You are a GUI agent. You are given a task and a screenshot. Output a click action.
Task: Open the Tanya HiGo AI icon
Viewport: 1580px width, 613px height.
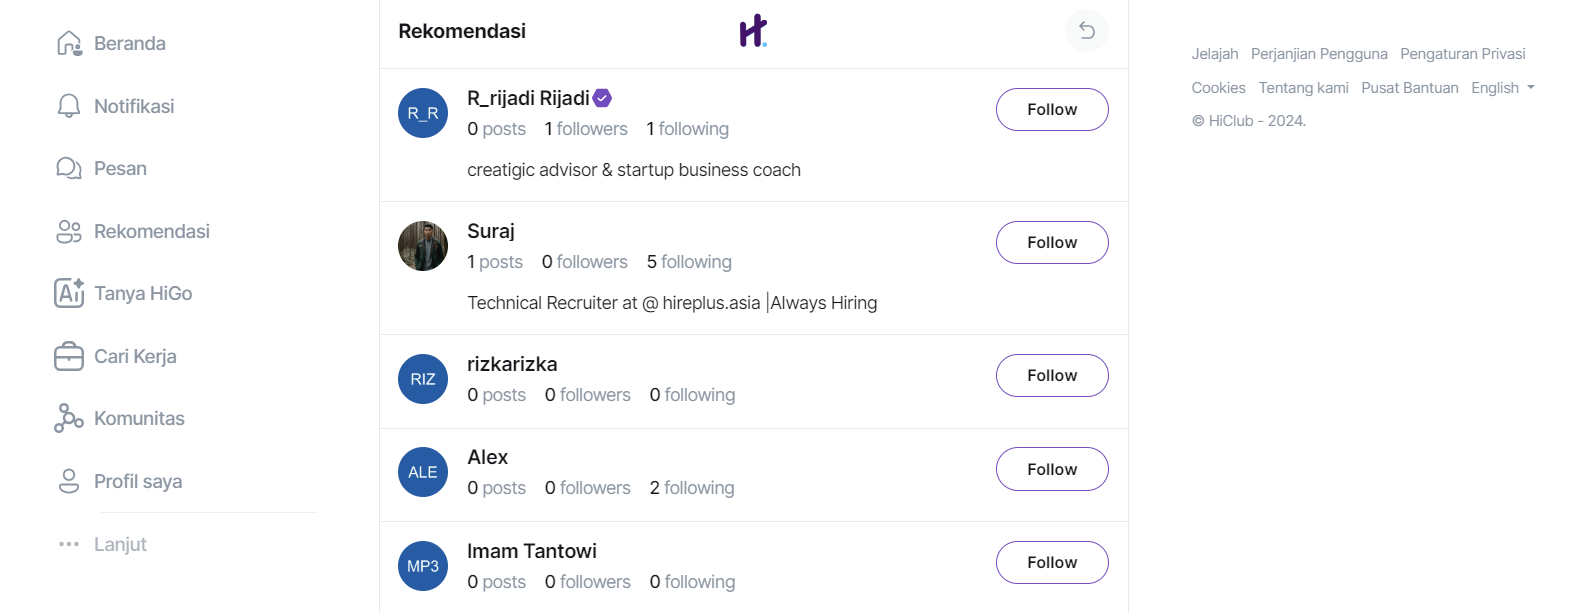tap(69, 293)
